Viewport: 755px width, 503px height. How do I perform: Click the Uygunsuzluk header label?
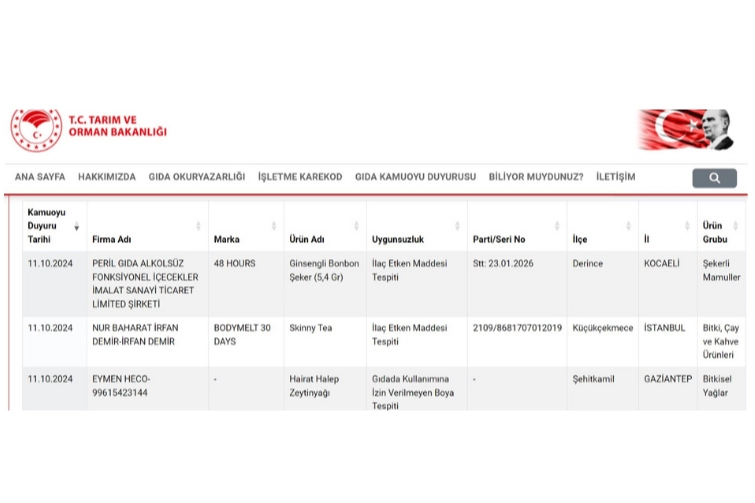(398, 239)
